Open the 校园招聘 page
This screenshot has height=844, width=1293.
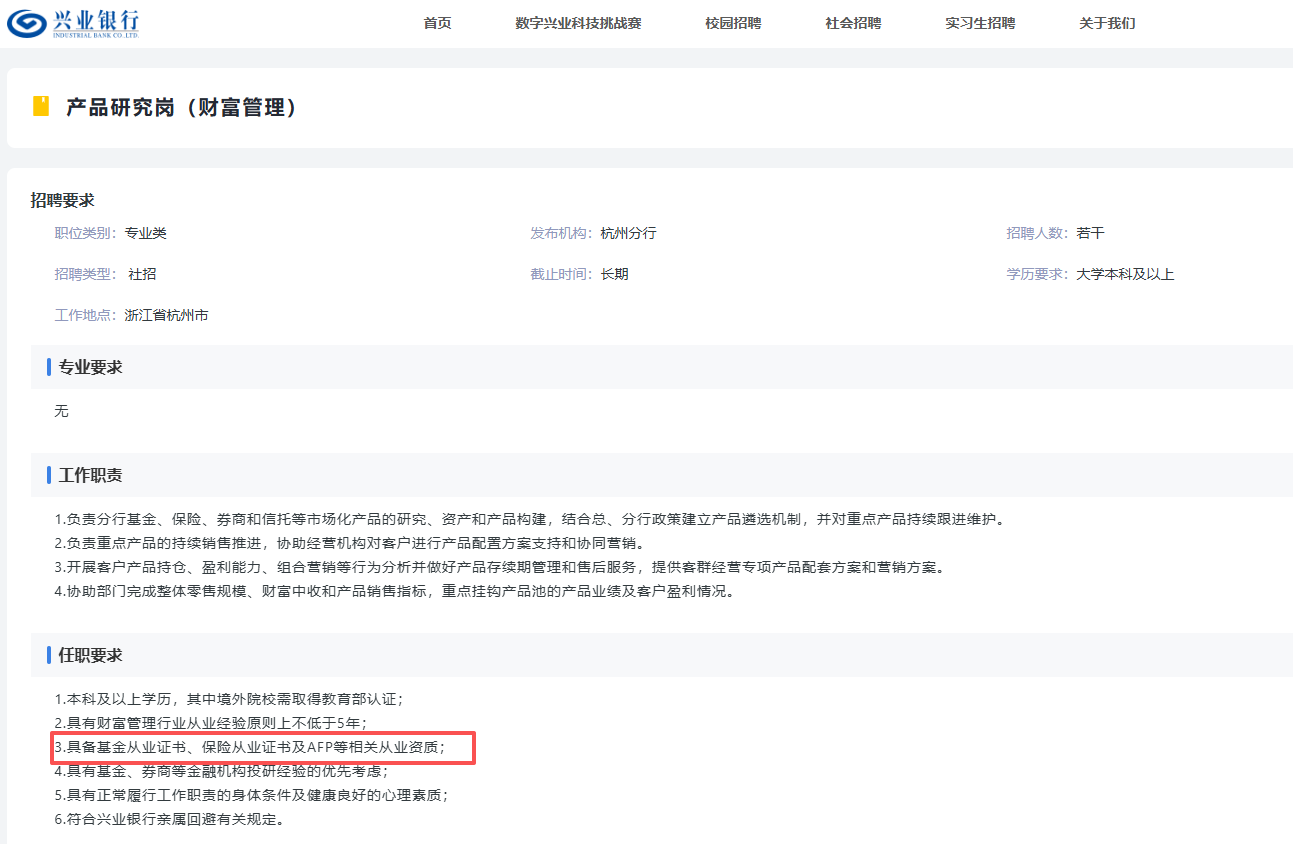pos(733,23)
